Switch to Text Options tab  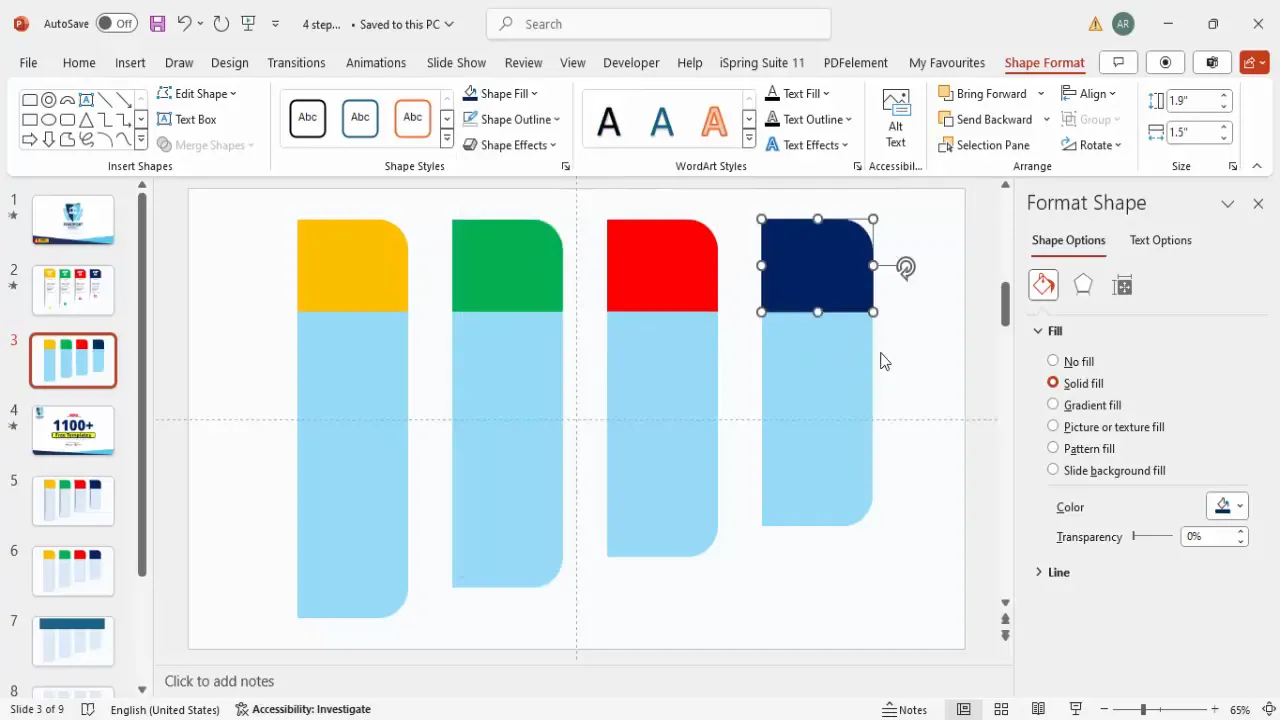[1160, 240]
